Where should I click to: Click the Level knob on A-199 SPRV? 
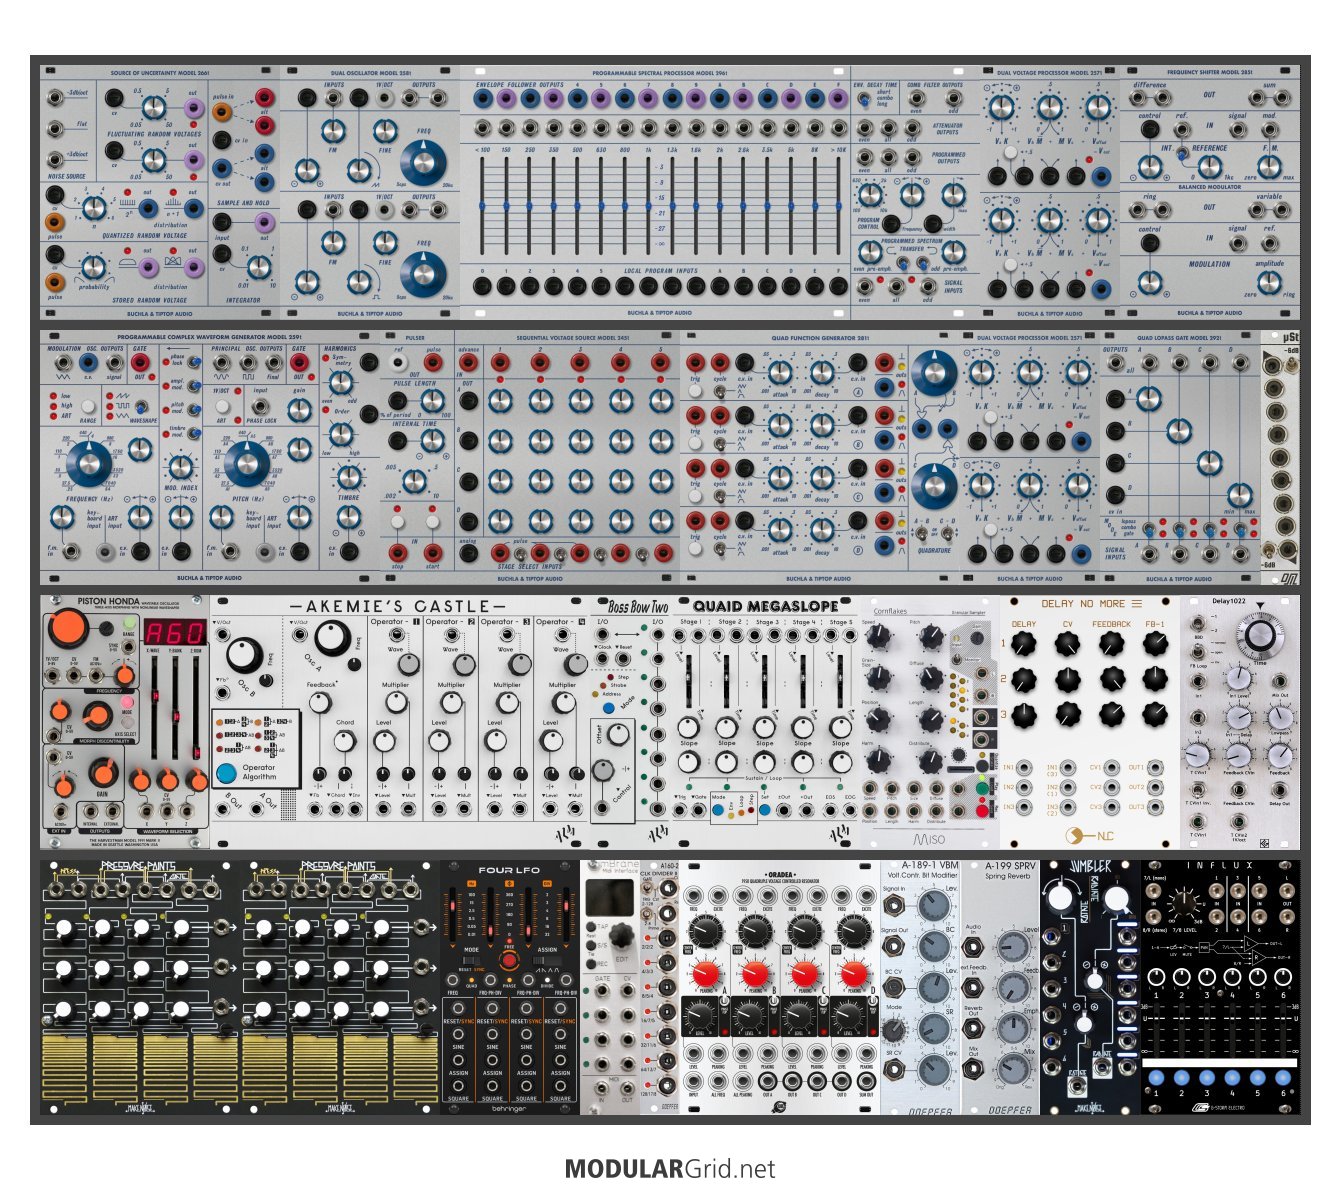click(1013, 947)
